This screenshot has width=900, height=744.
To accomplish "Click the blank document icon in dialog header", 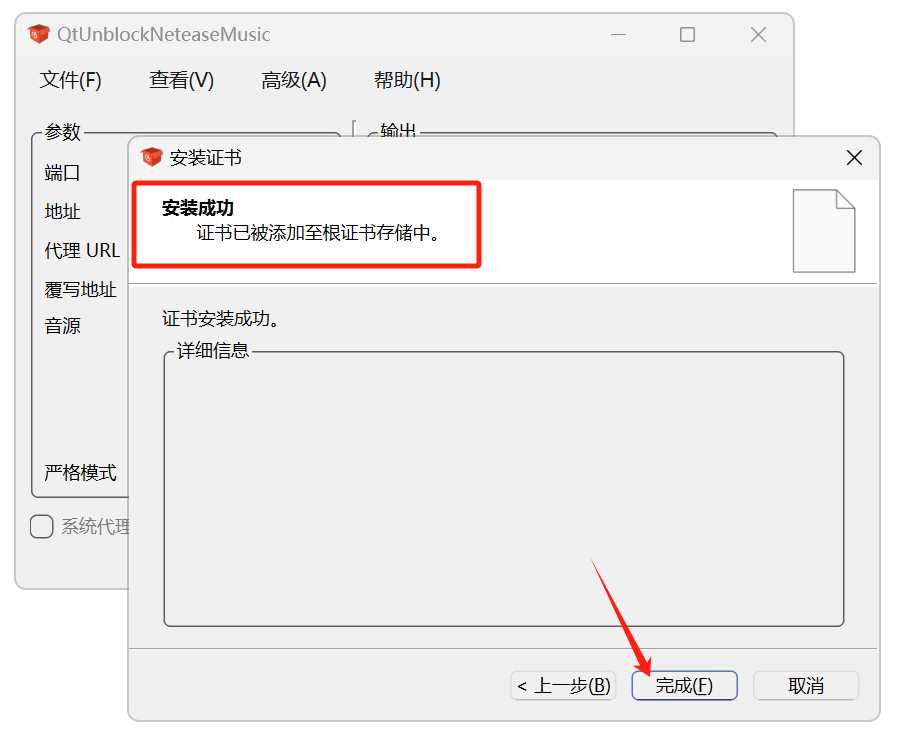I will pyautogui.click(x=823, y=231).
